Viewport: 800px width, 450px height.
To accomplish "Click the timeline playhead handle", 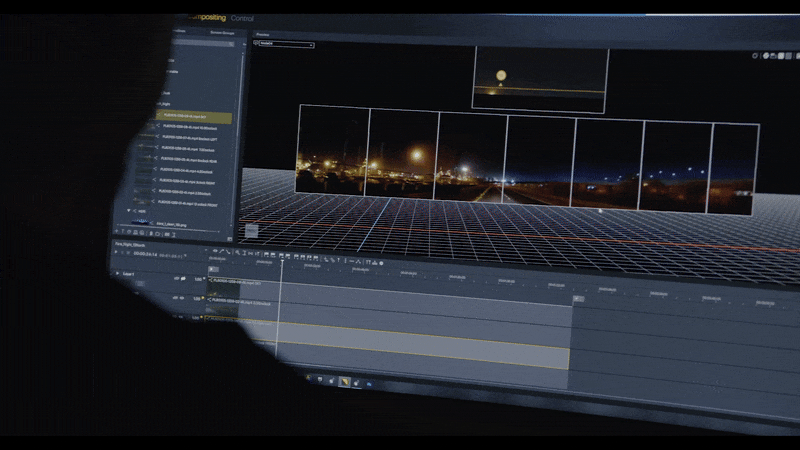I will click(x=282, y=261).
